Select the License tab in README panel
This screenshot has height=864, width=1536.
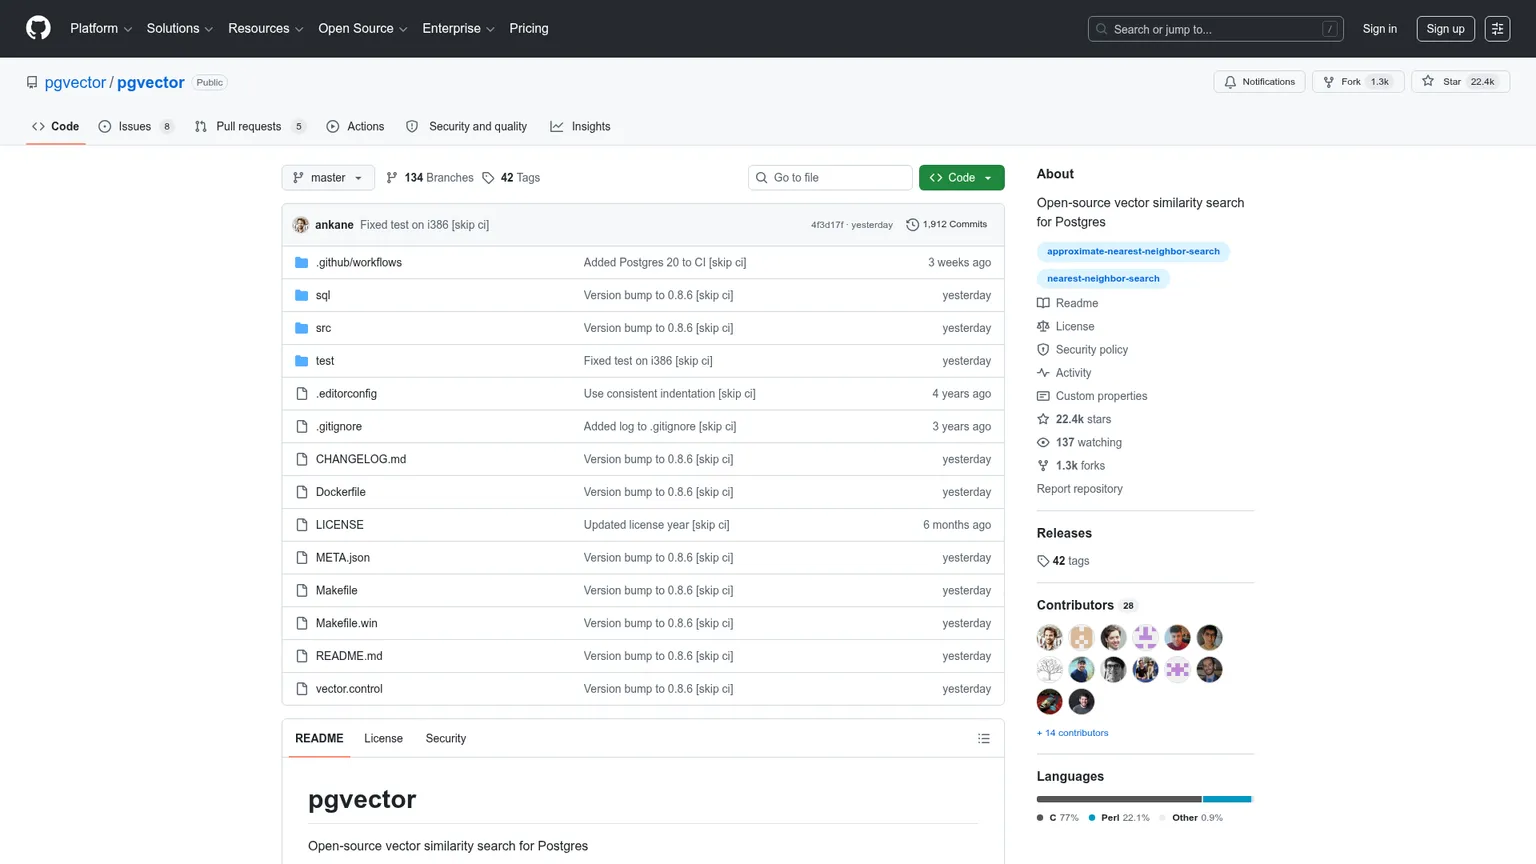point(383,739)
